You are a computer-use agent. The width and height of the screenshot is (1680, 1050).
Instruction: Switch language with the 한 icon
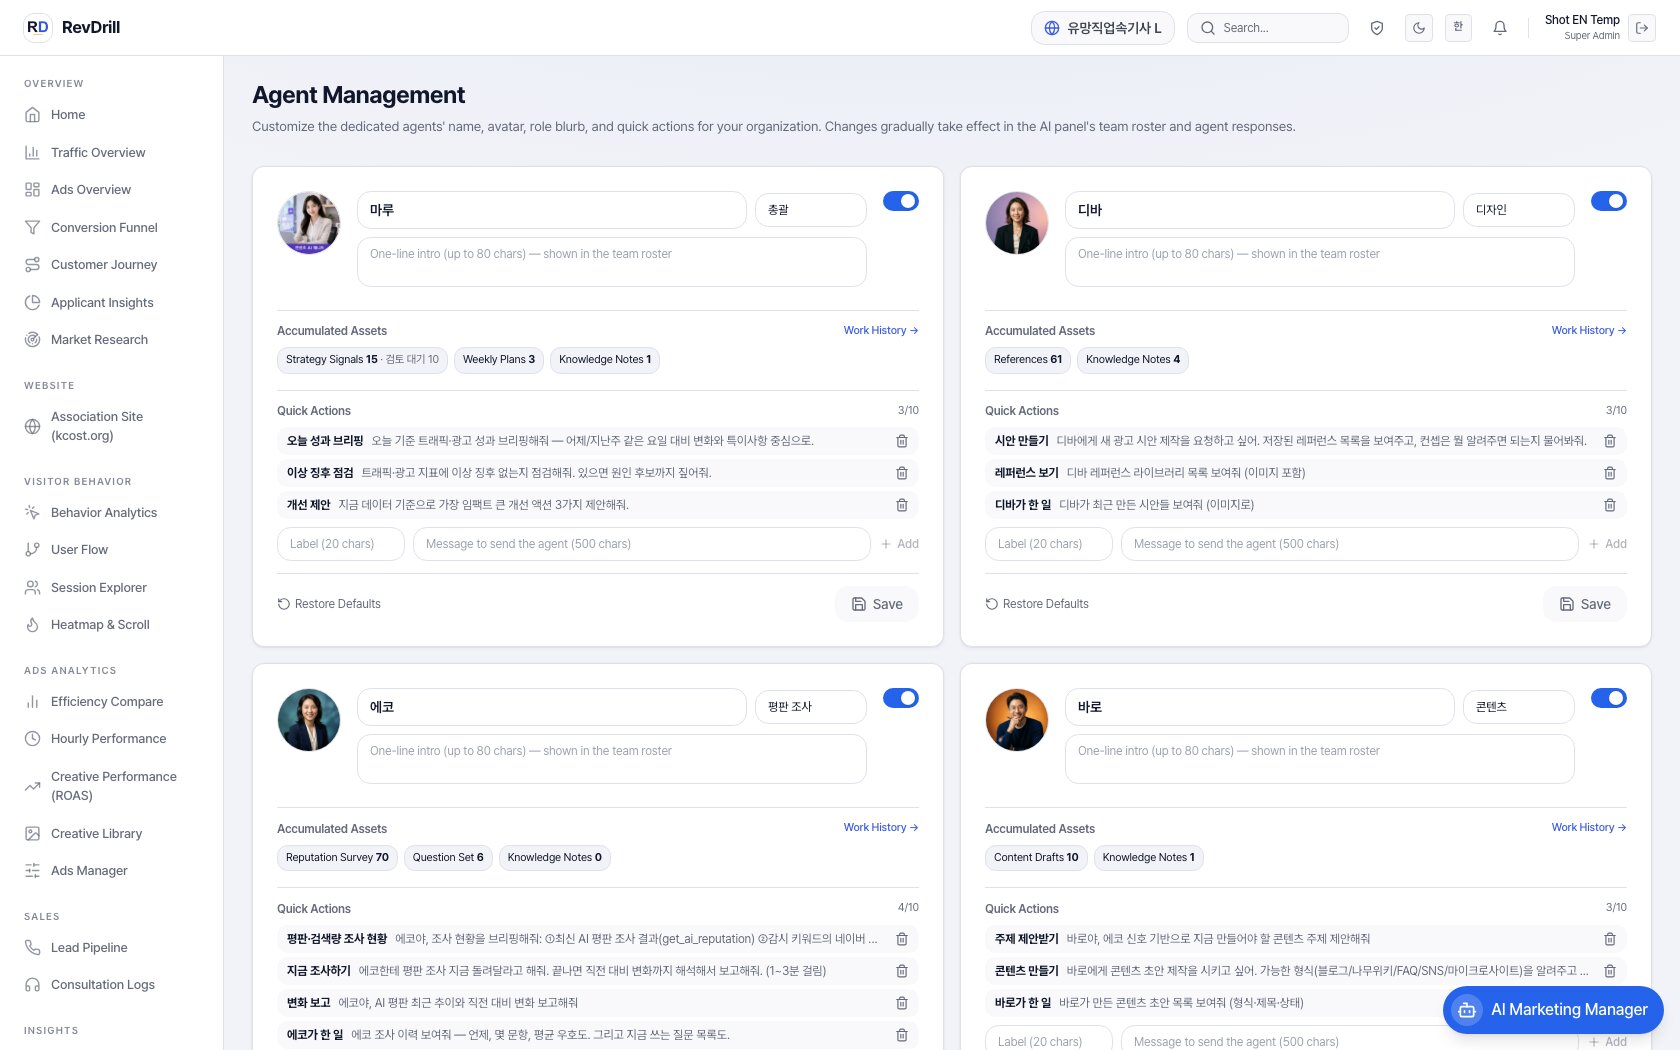coord(1458,27)
